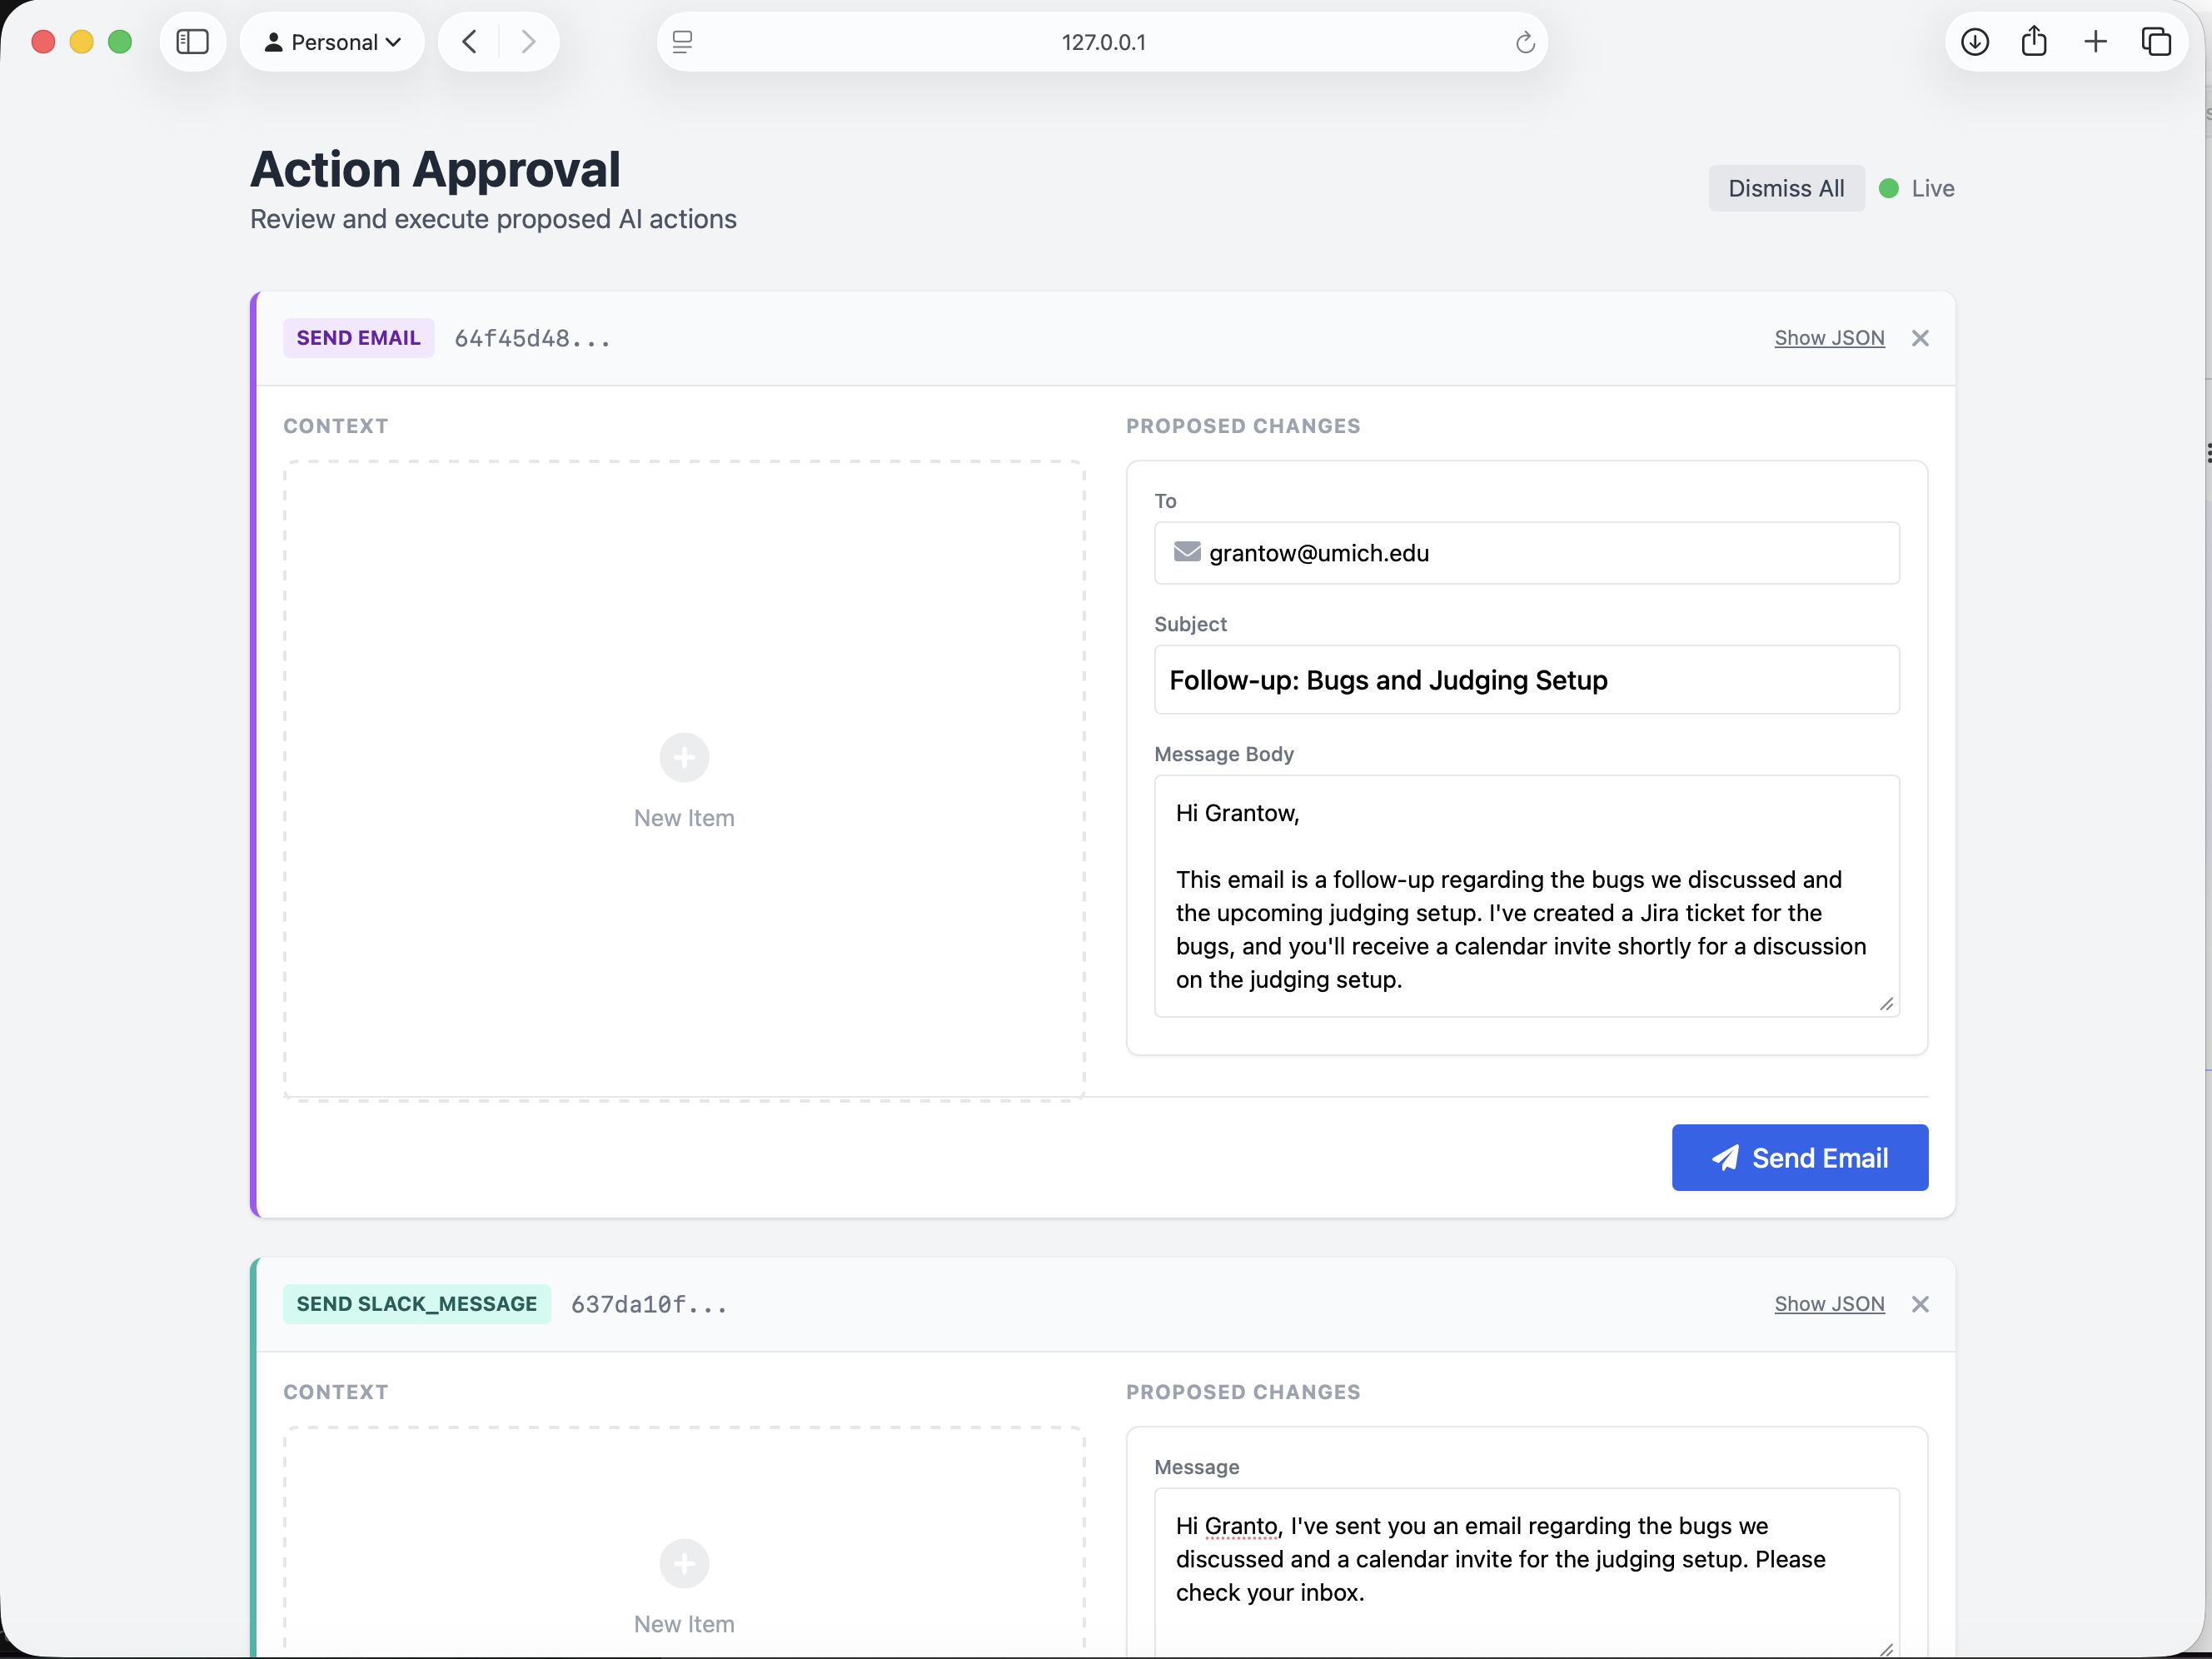Dismiss the Slack message card with X
Viewport: 2212px width, 1659px height.
[1919, 1304]
